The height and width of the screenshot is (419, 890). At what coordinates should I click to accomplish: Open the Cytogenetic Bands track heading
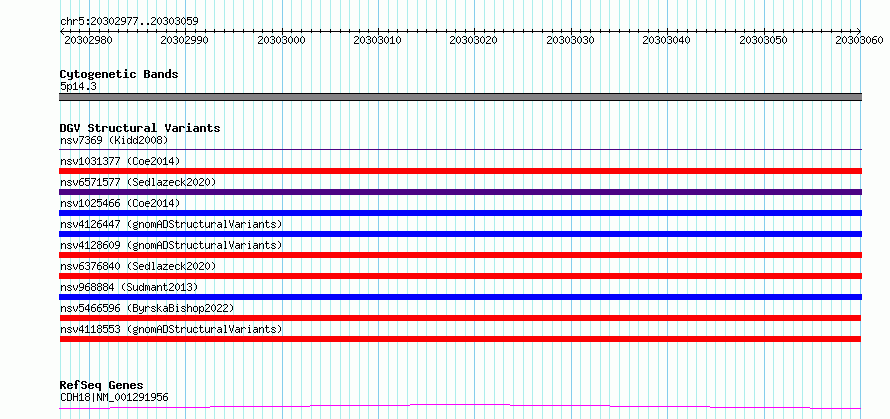click(119, 74)
